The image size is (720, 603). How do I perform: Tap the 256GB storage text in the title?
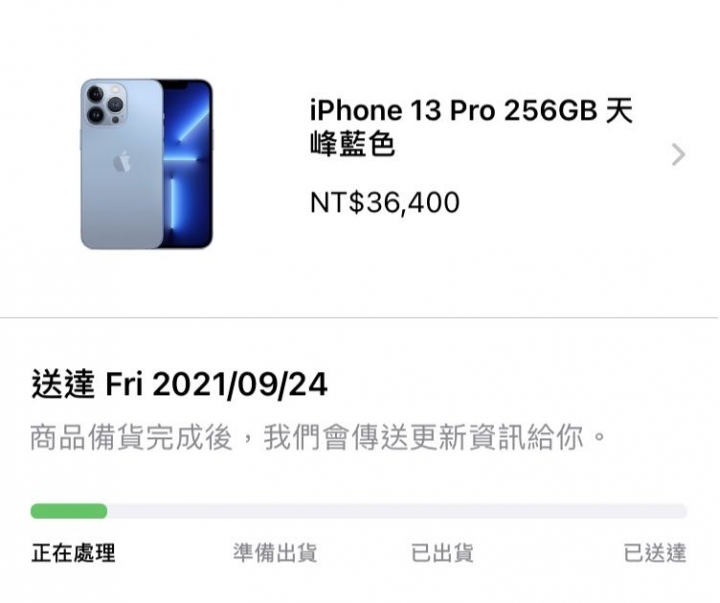point(551,111)
